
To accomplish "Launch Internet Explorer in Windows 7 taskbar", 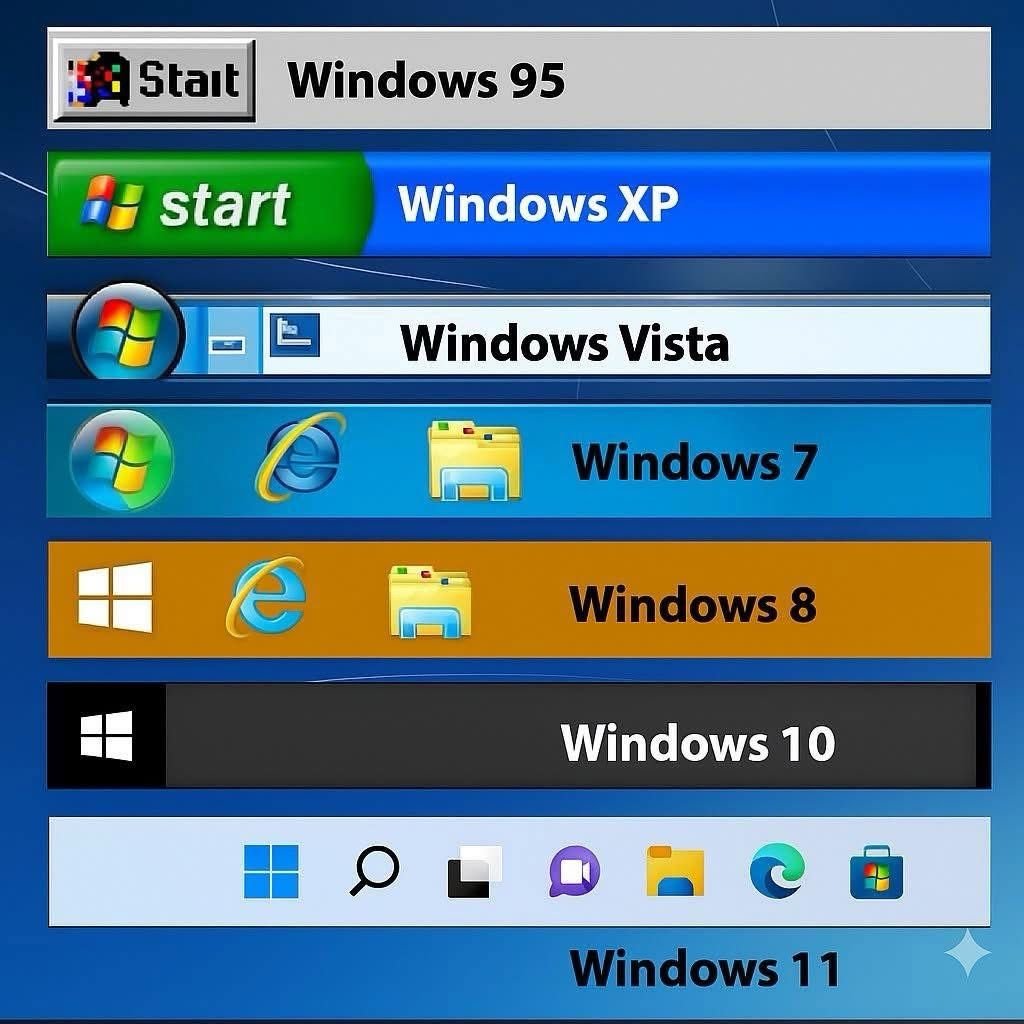I will pos(300,457).
